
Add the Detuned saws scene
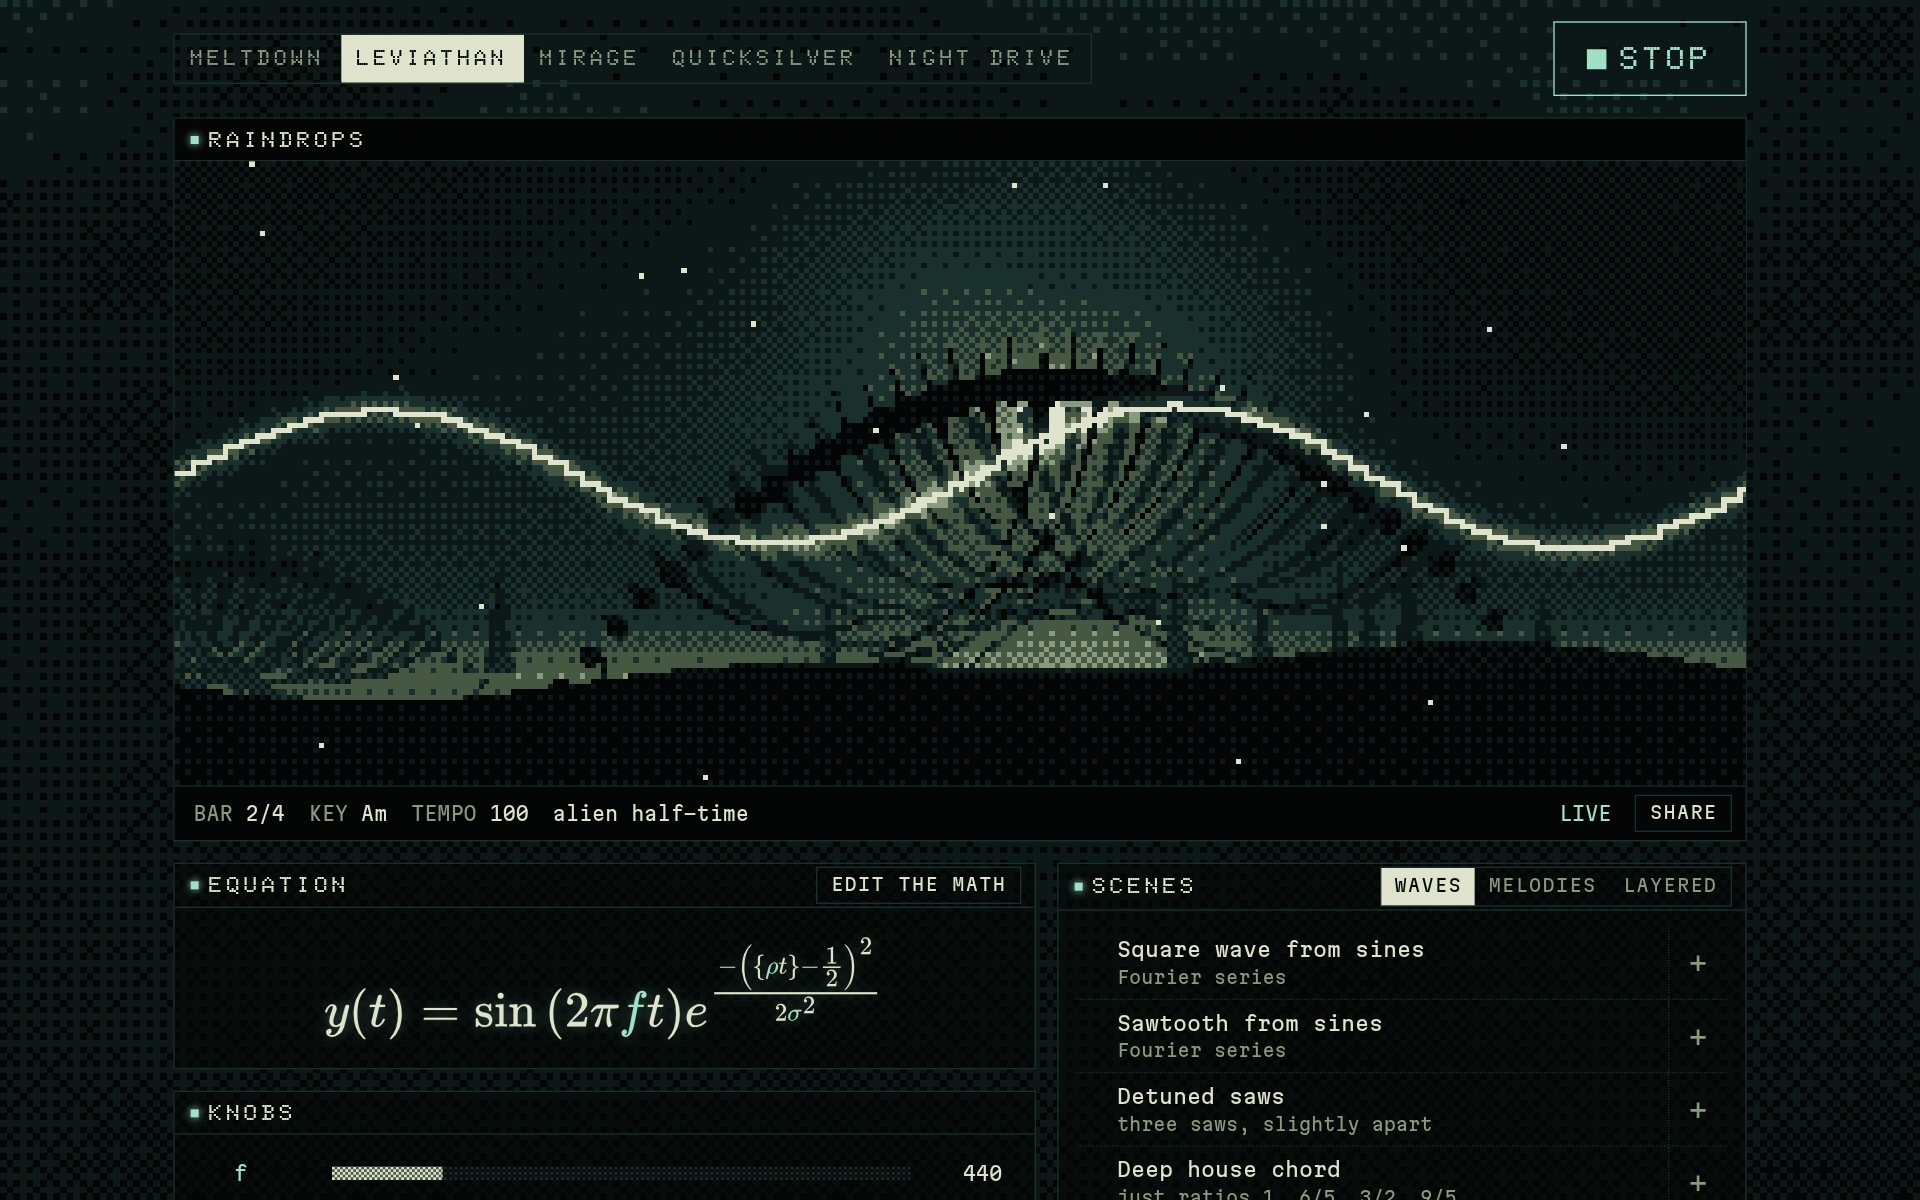coord(1697,1110)
